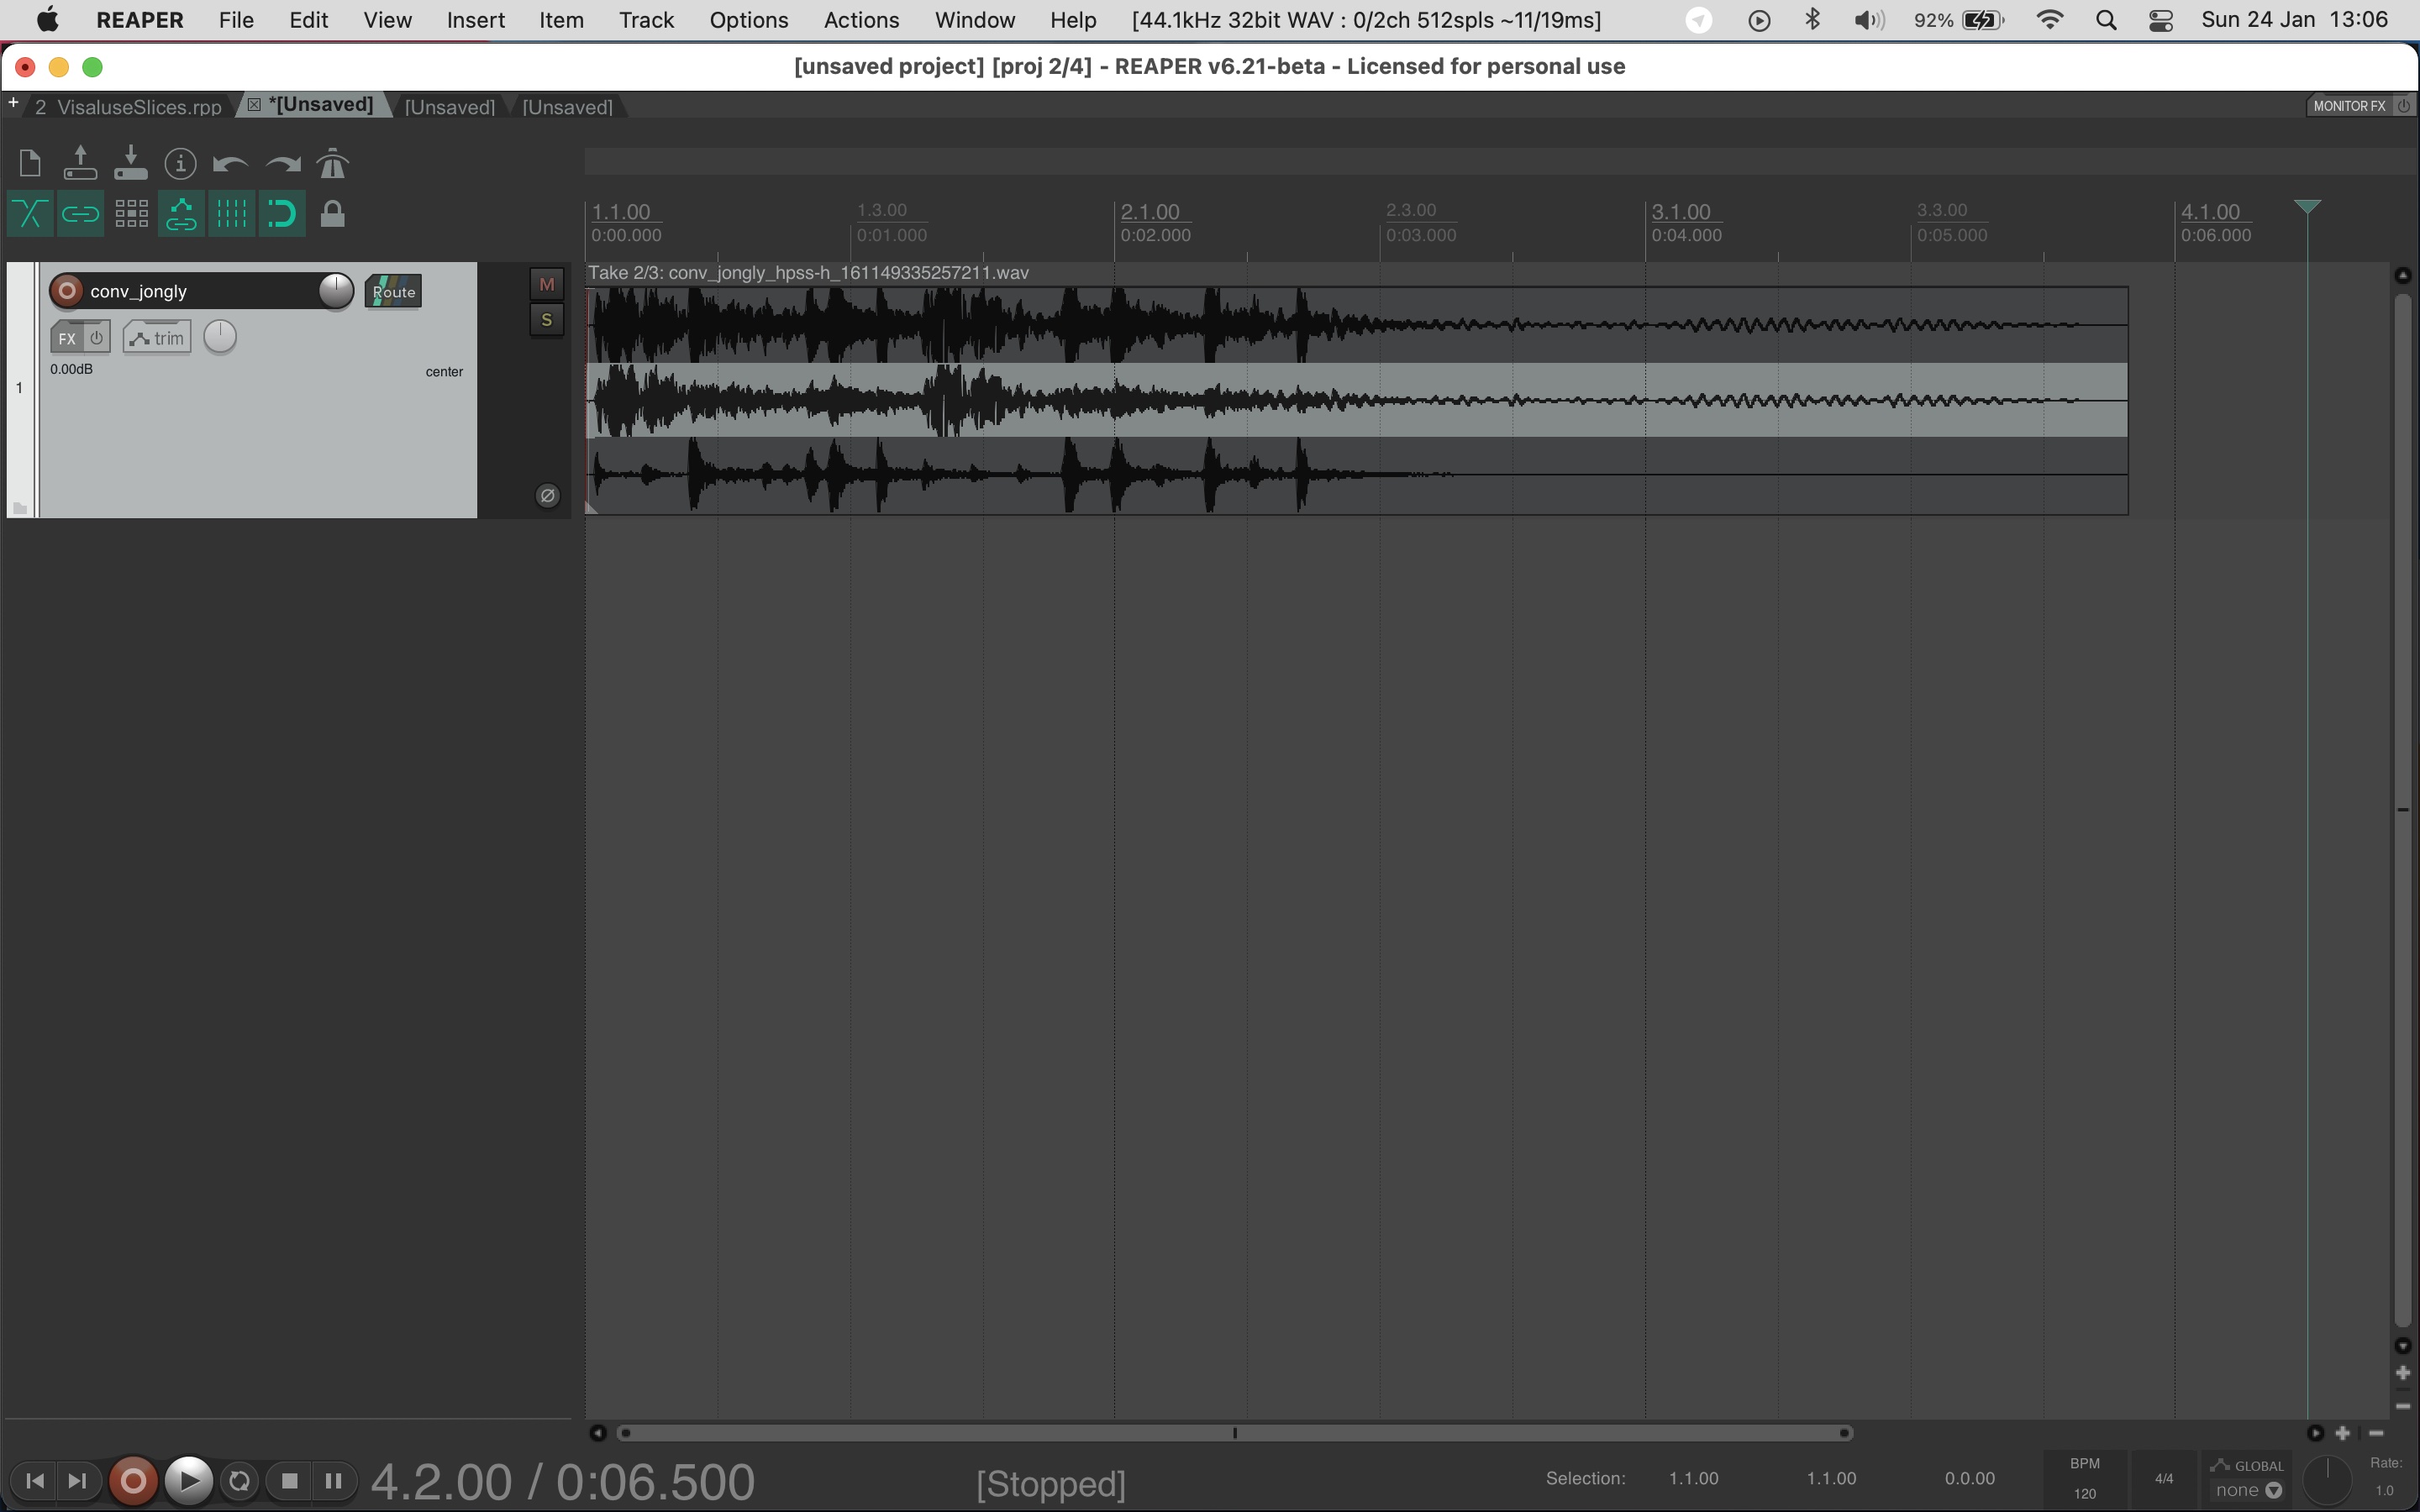Click conv_jongly volume knob
The height and width of the screenshot is (1512, 2420).
coord(336,291)
